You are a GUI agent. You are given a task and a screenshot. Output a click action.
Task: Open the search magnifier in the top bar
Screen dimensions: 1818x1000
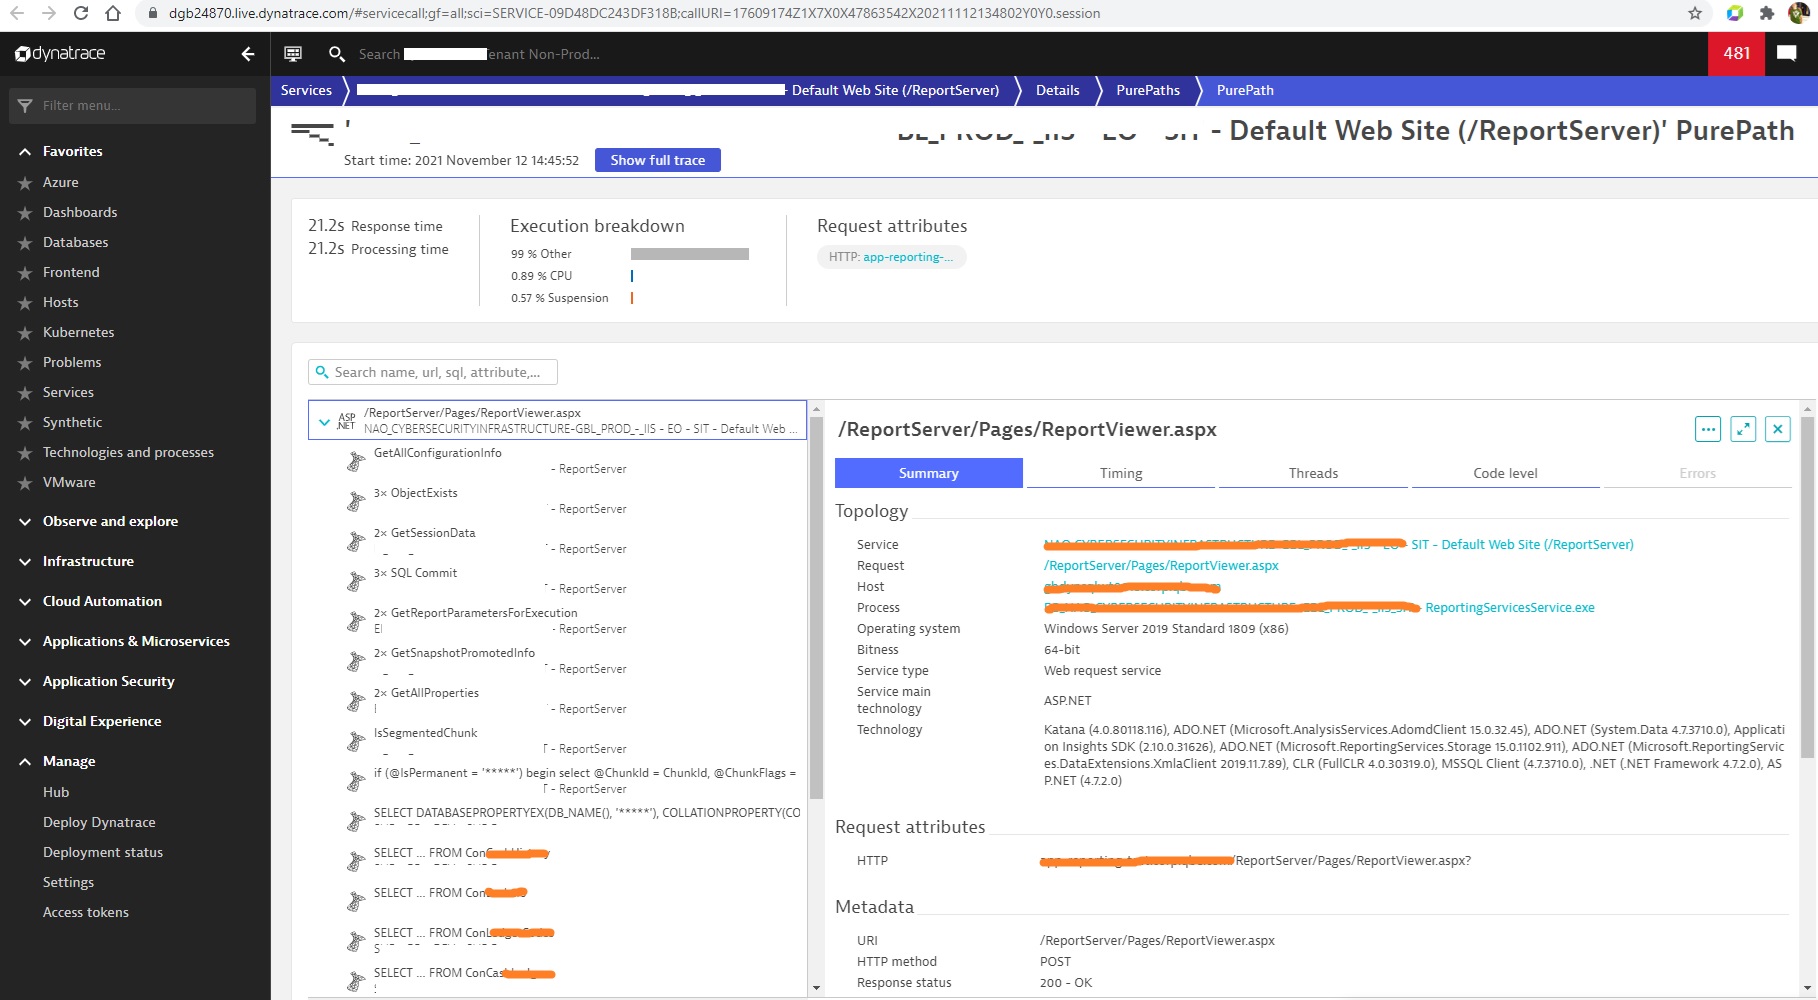pos(337,54)
